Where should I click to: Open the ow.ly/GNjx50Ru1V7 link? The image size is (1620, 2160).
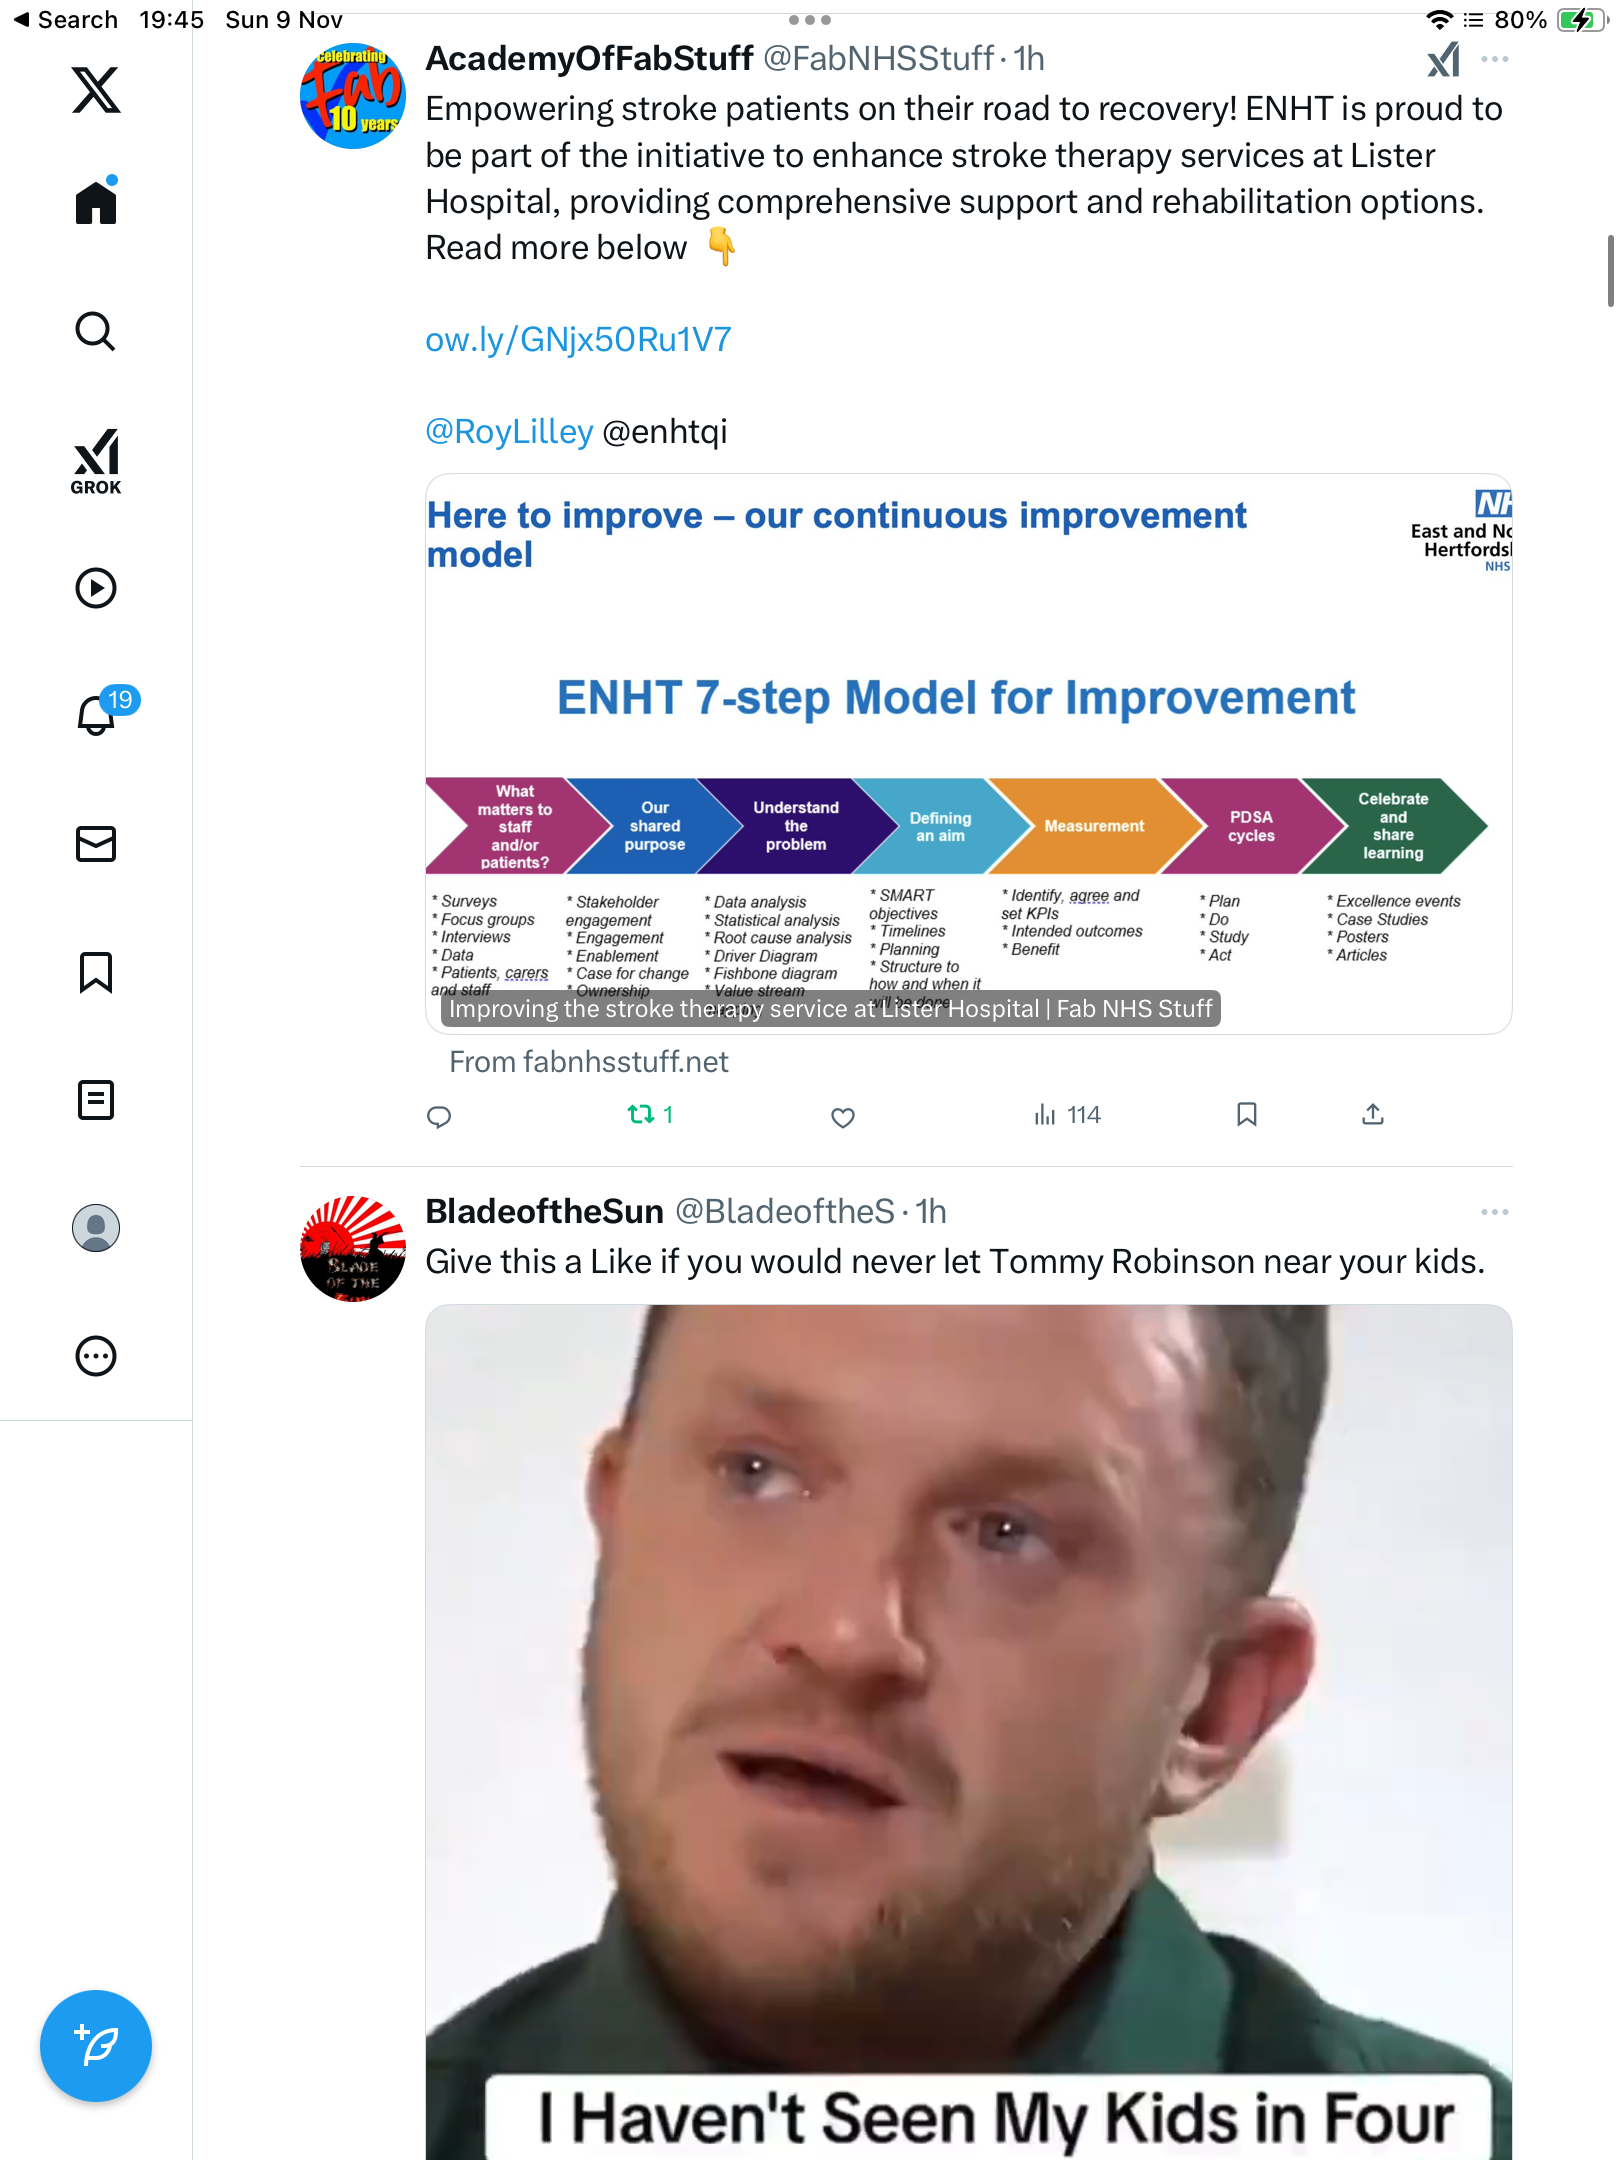pyautogui.click(x=578, y=340)
